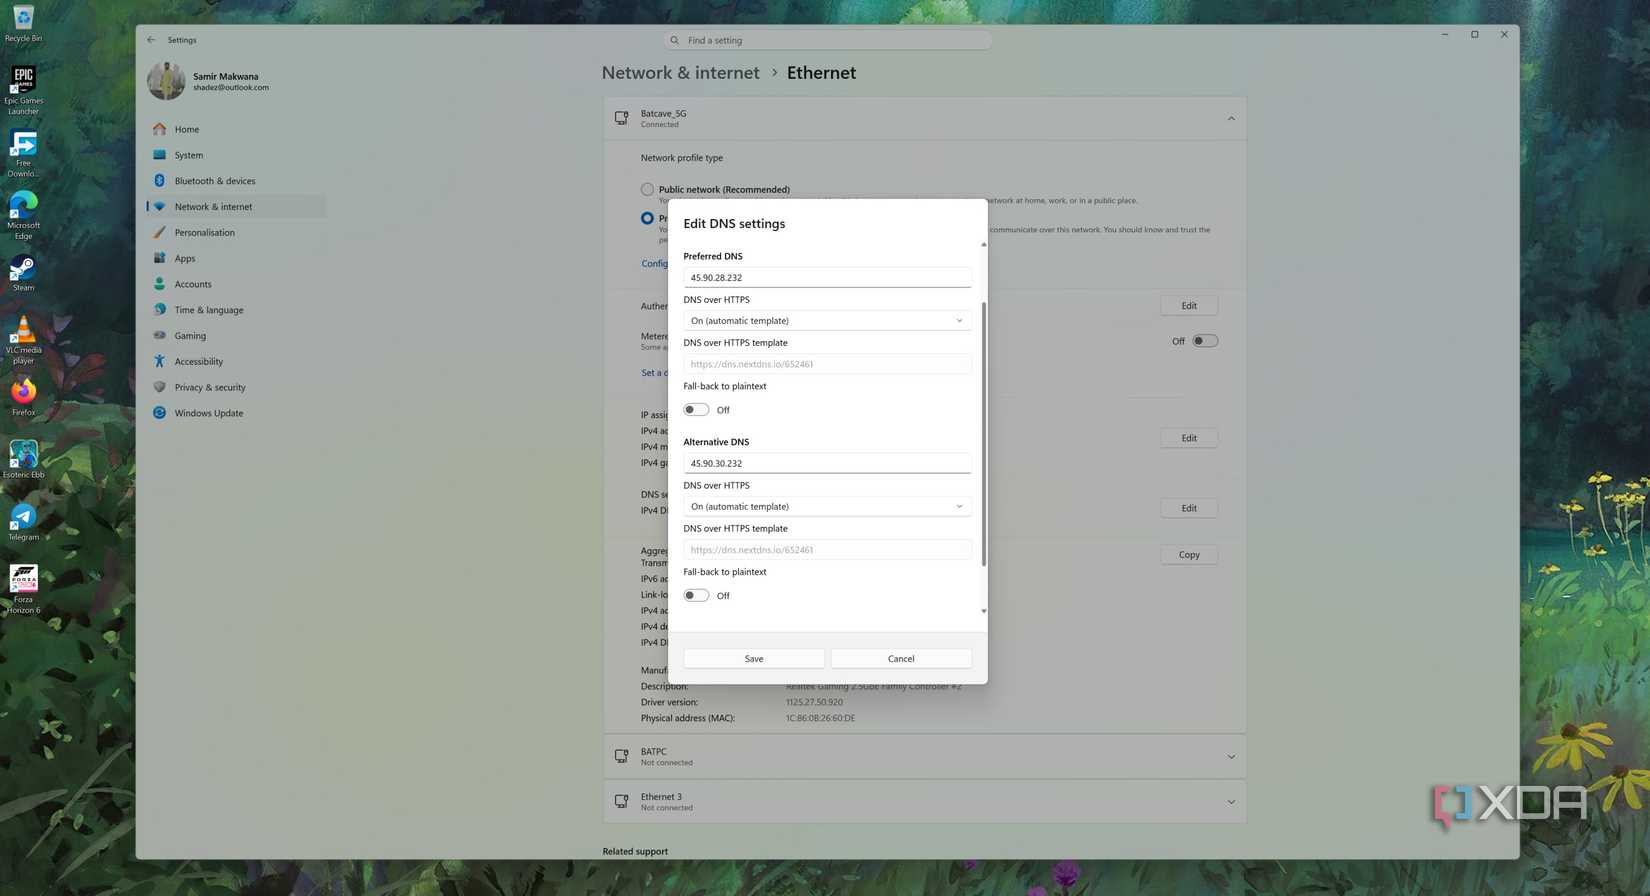The width and height of the screenshot is (1650, 896).
Task: Open Accounts settings page
Action: point(236,284)
